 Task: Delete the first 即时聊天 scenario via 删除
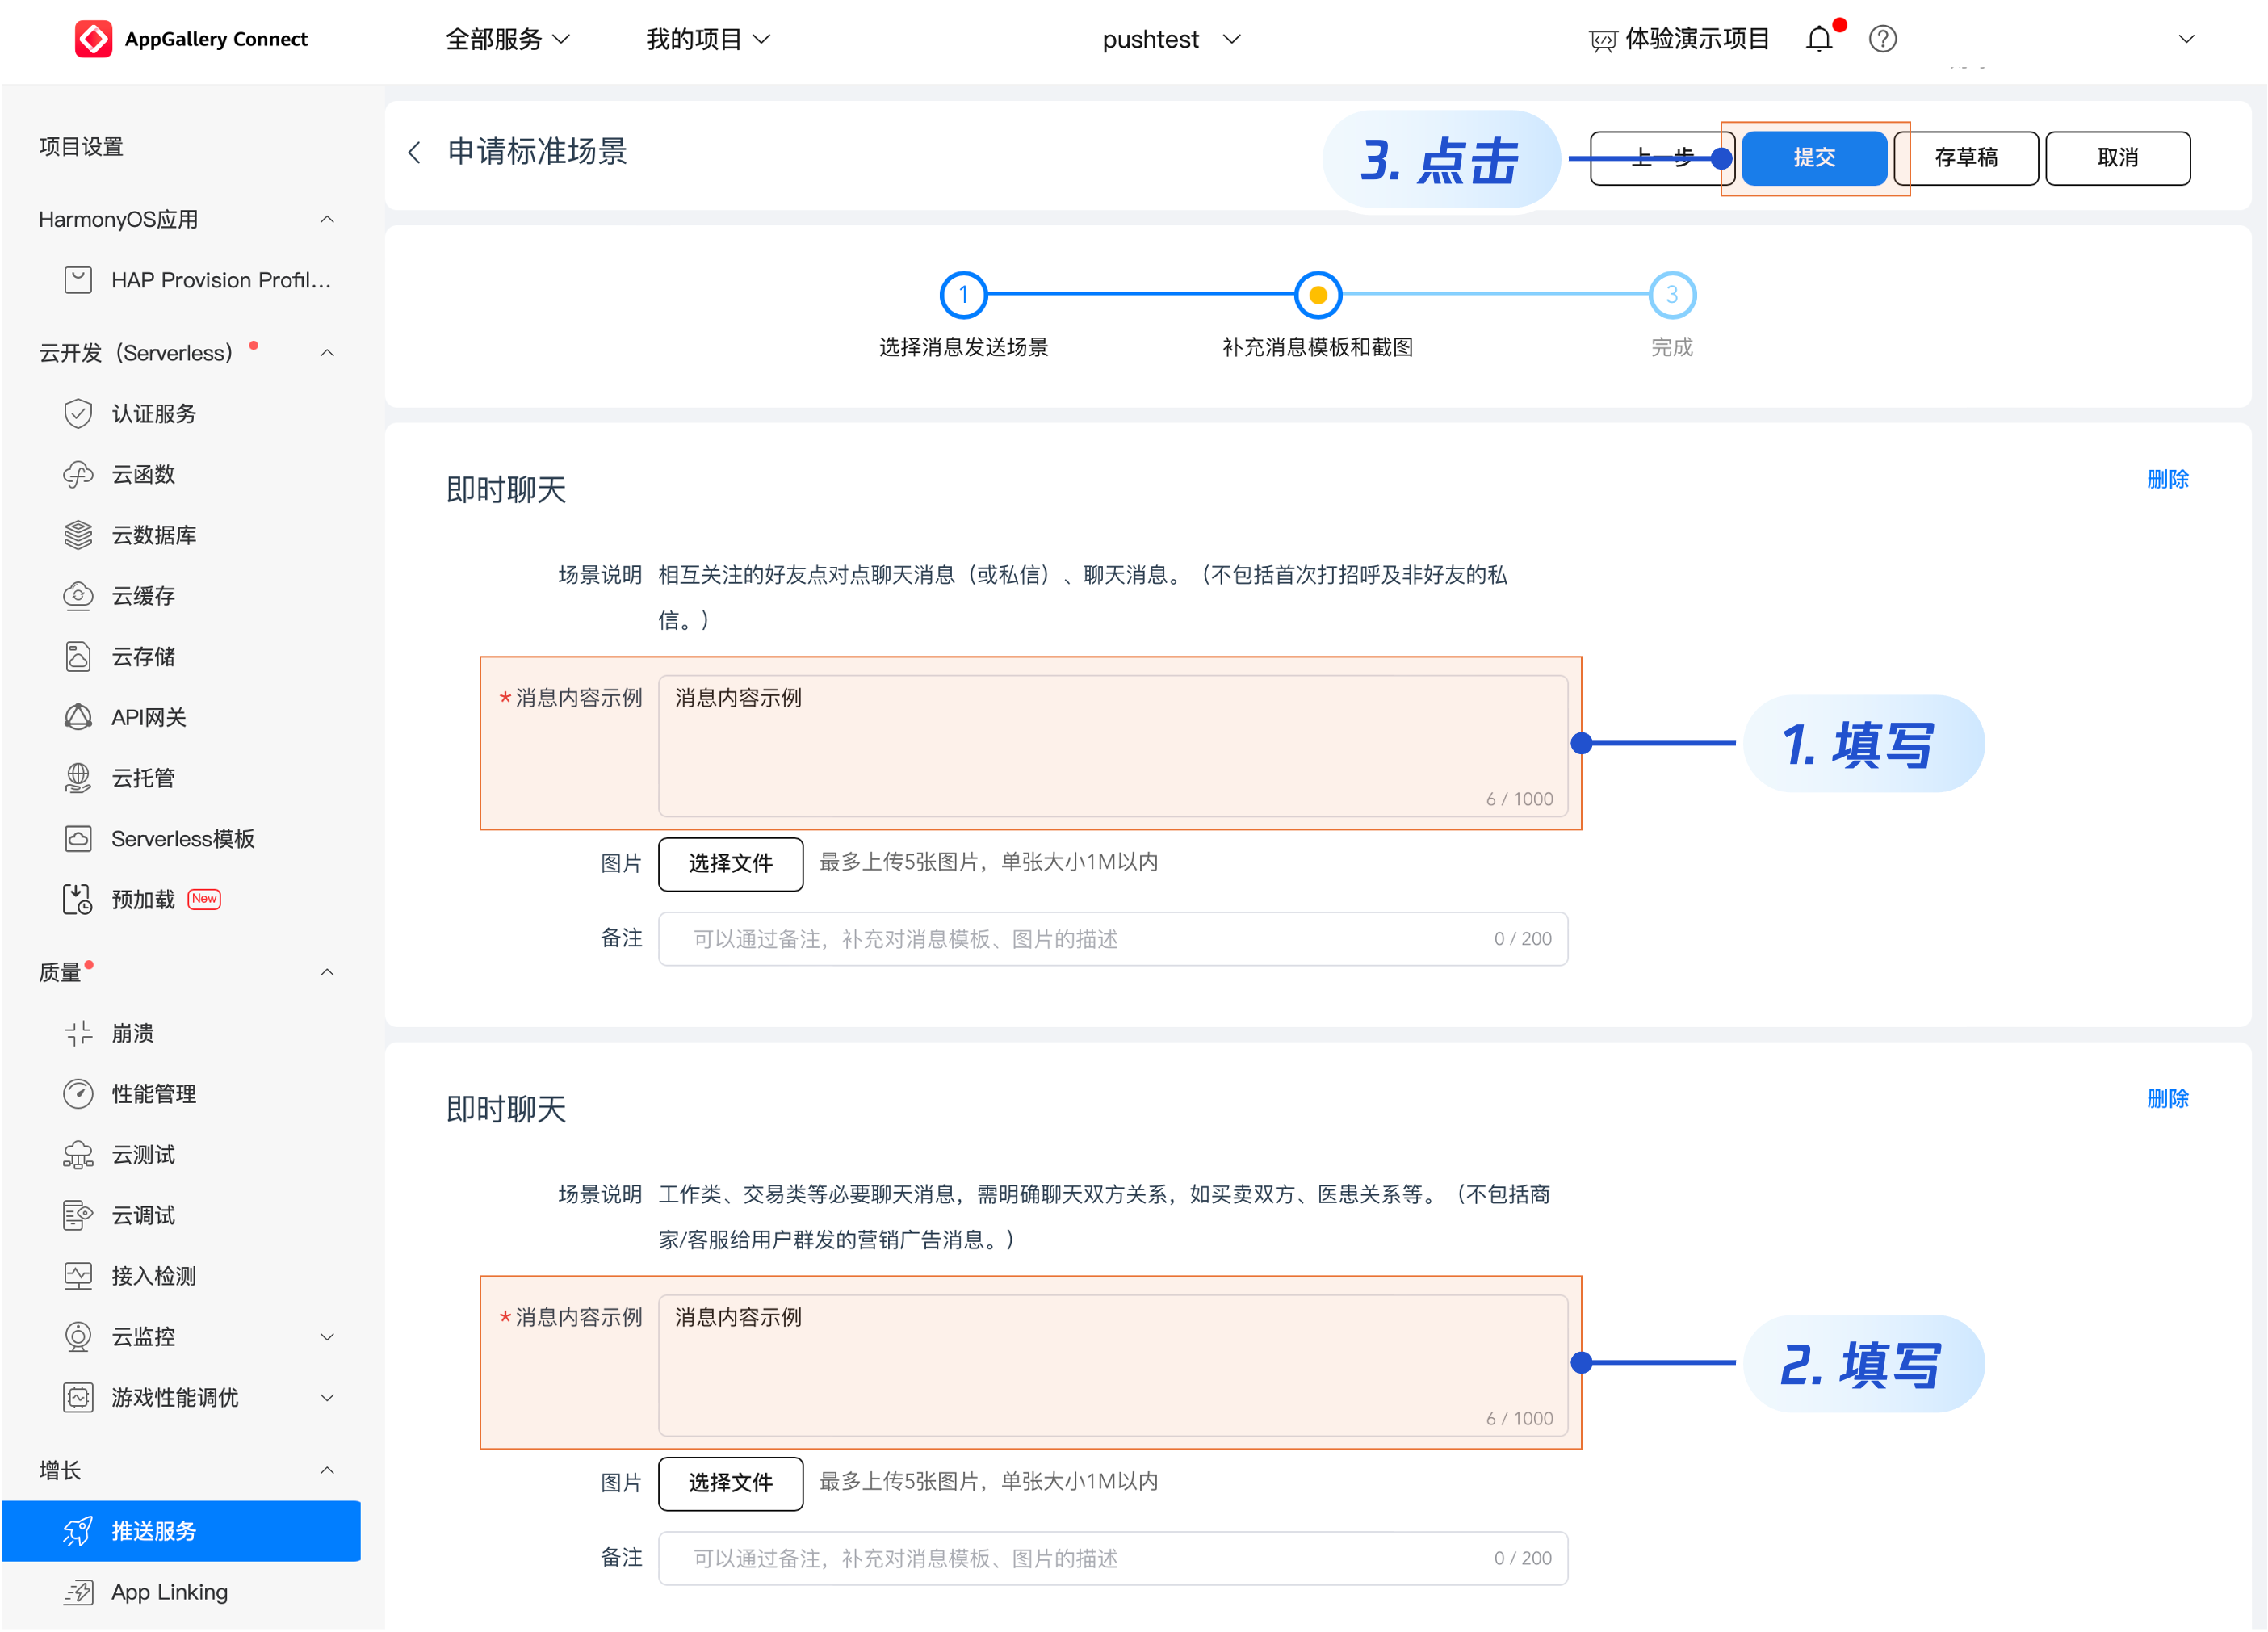pyautogui.click(x=2167, y=479)
